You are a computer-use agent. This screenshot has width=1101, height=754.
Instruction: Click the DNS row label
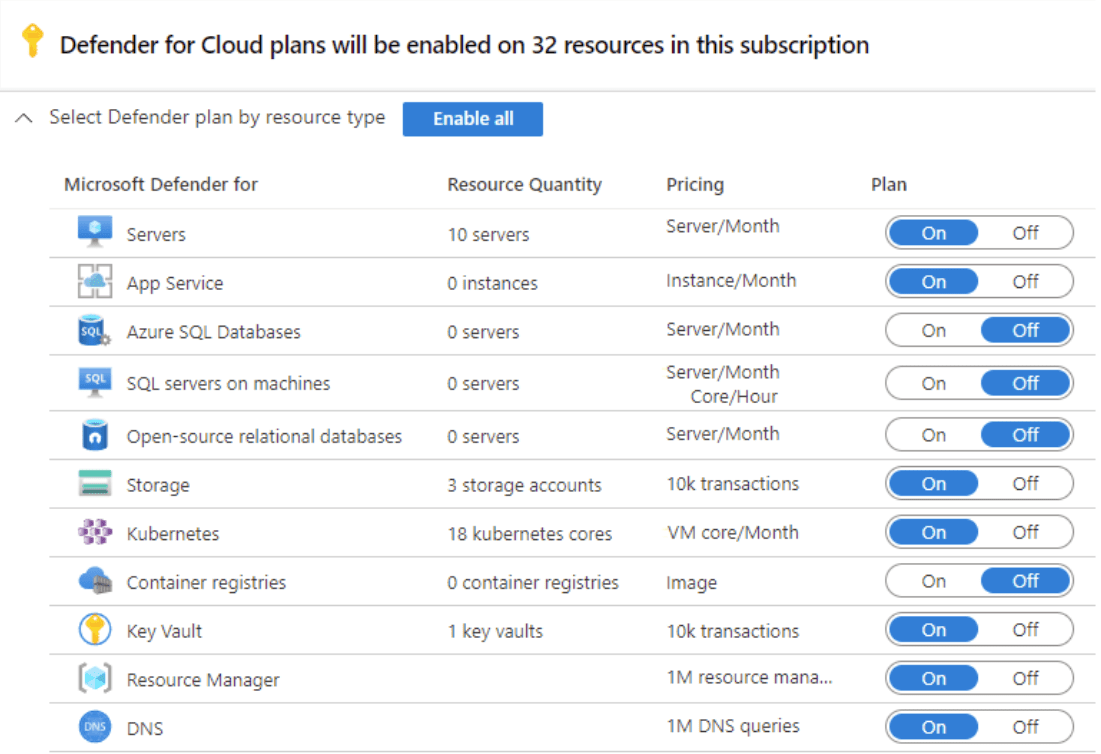(x=145, y=729)
